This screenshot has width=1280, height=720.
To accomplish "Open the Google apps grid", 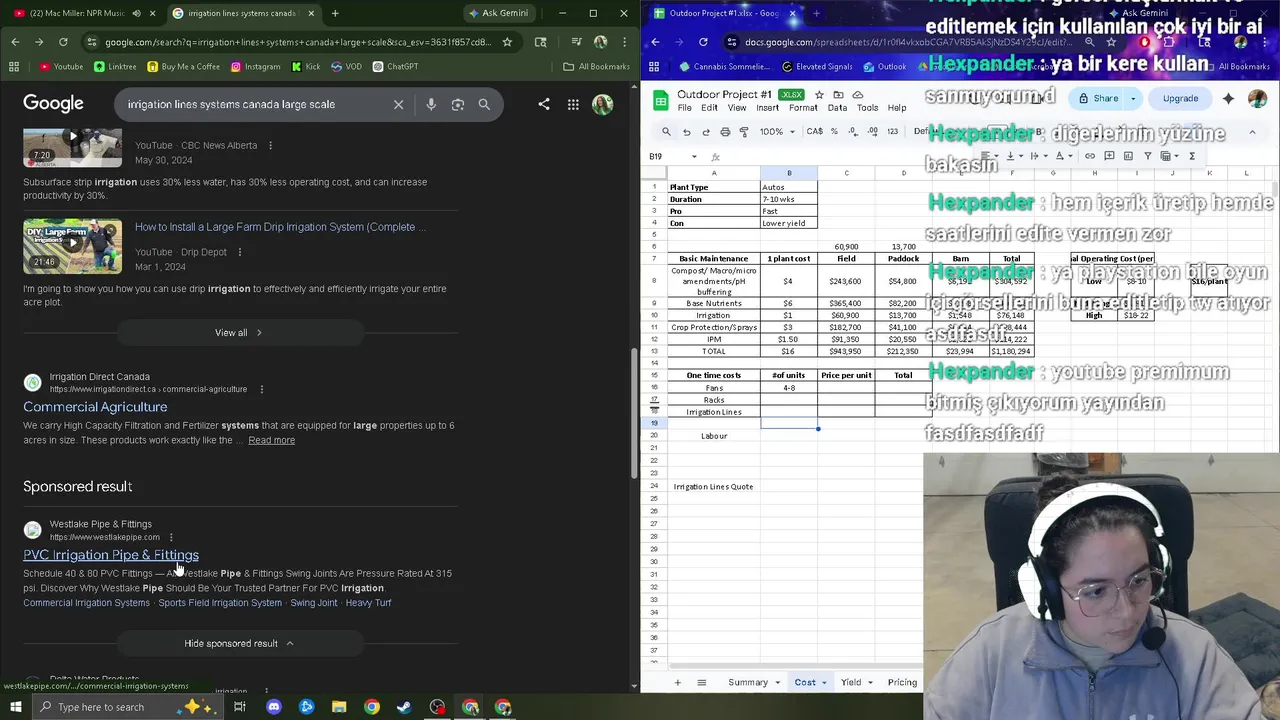I will click(573, 104).
